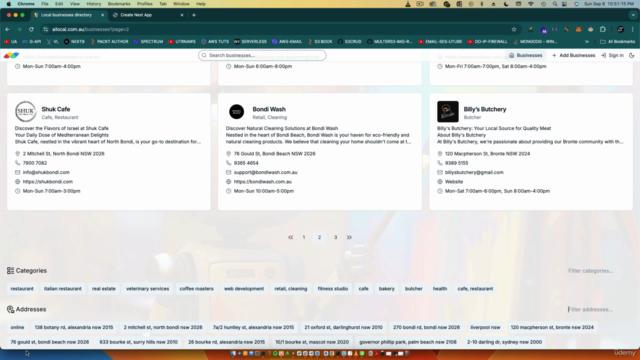Viewport: 640px width, 360px height.
Task: Open the History menu
Action: pyautogui.click(x=93, y=4)
